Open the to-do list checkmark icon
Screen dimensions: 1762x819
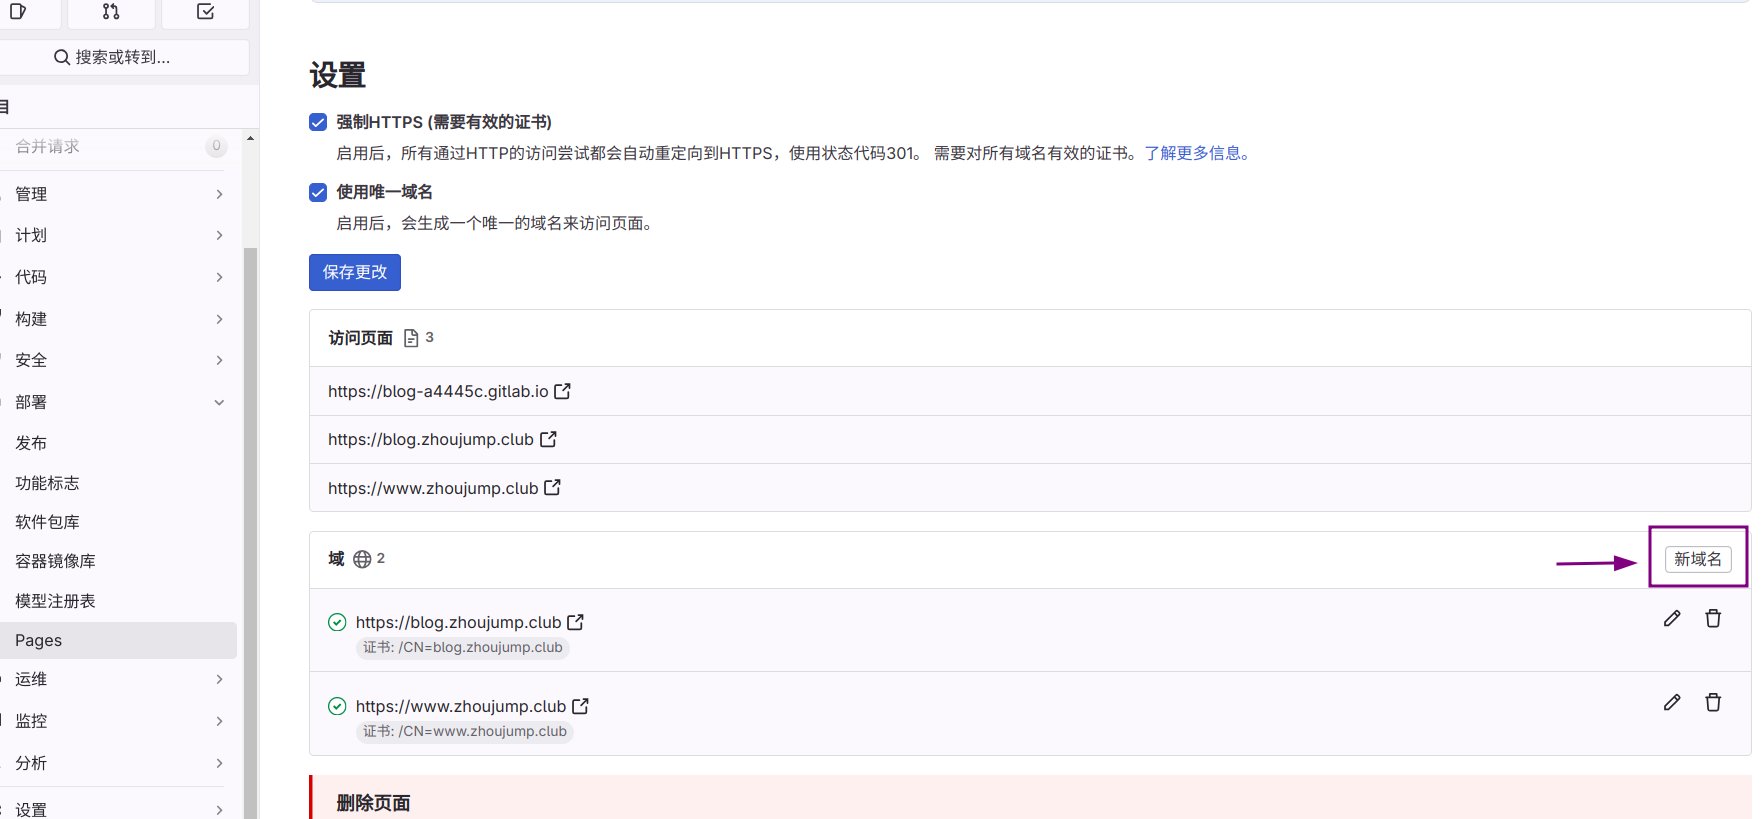click(x=205, y=12)
